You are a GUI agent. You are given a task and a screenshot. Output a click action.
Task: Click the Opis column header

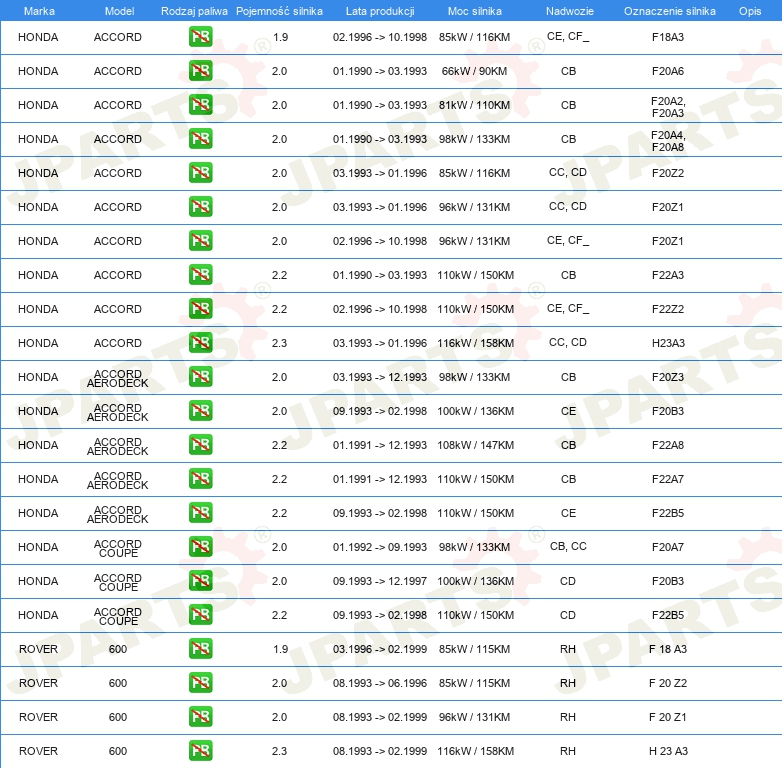(x=750, y=11)
